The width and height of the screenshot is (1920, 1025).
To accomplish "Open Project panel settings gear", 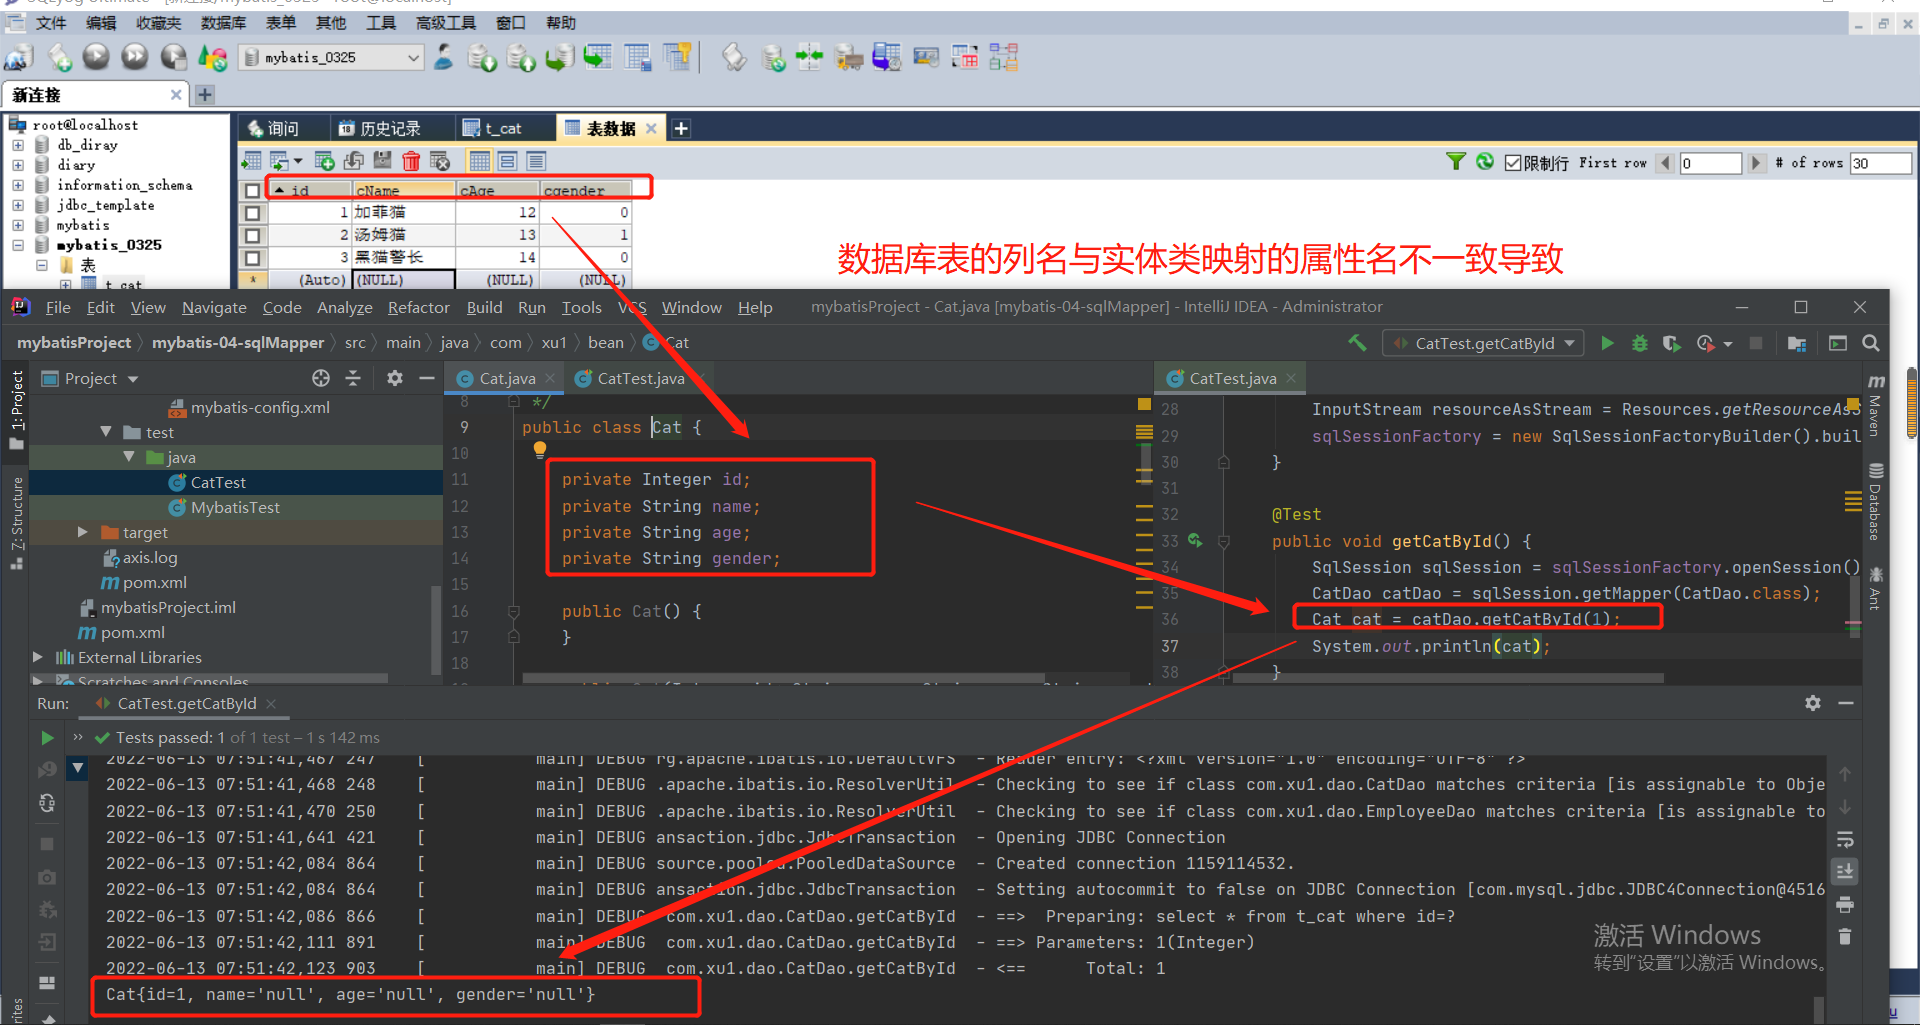I will pos(395,378).
